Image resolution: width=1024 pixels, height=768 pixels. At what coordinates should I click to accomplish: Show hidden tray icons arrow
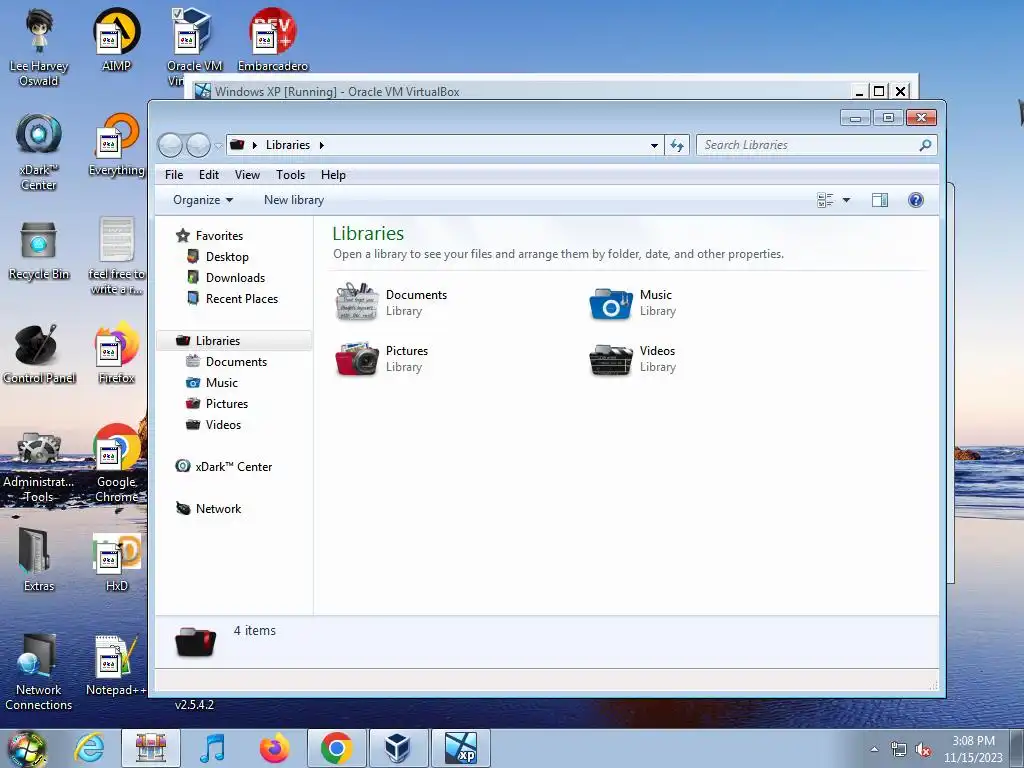[x=874, y=749]
